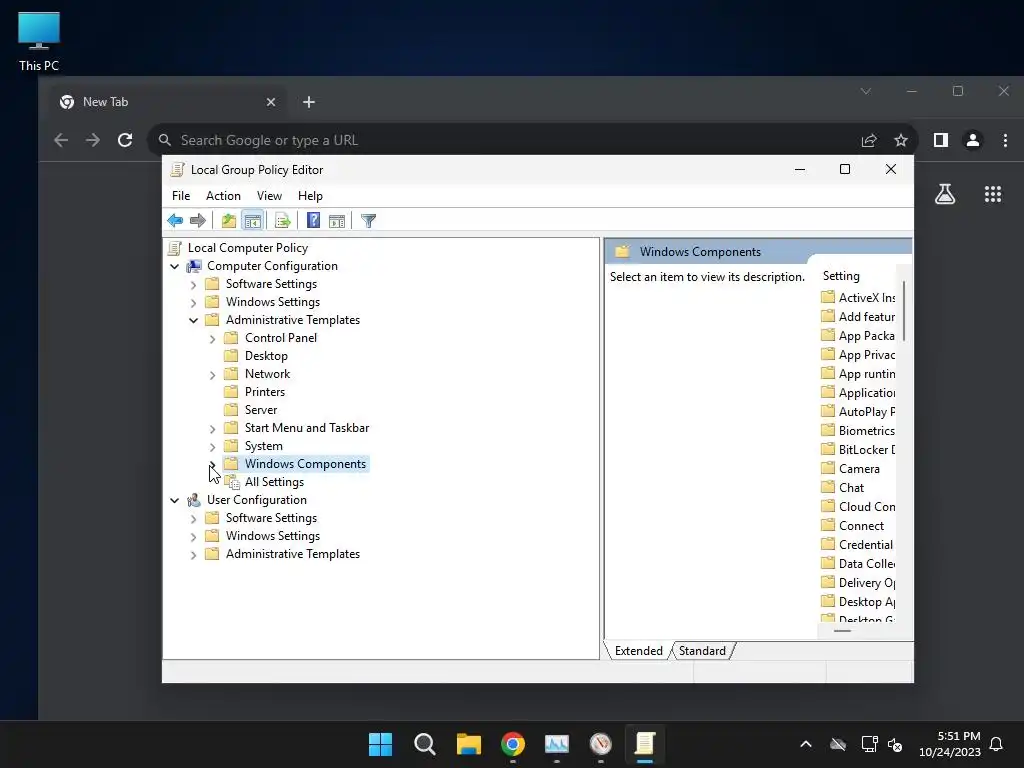1024x768 pixels.
Task: Open the This PC desktop icon
Action: (x=39, y=42)
